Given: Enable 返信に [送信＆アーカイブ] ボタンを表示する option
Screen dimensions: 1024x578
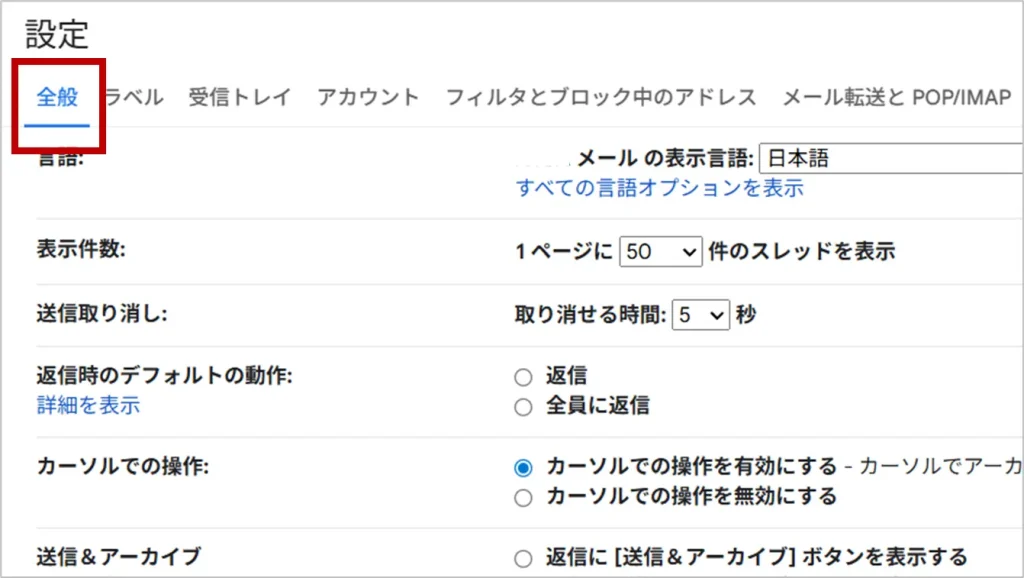Looking at the screenshot, I should coord(523,559).
